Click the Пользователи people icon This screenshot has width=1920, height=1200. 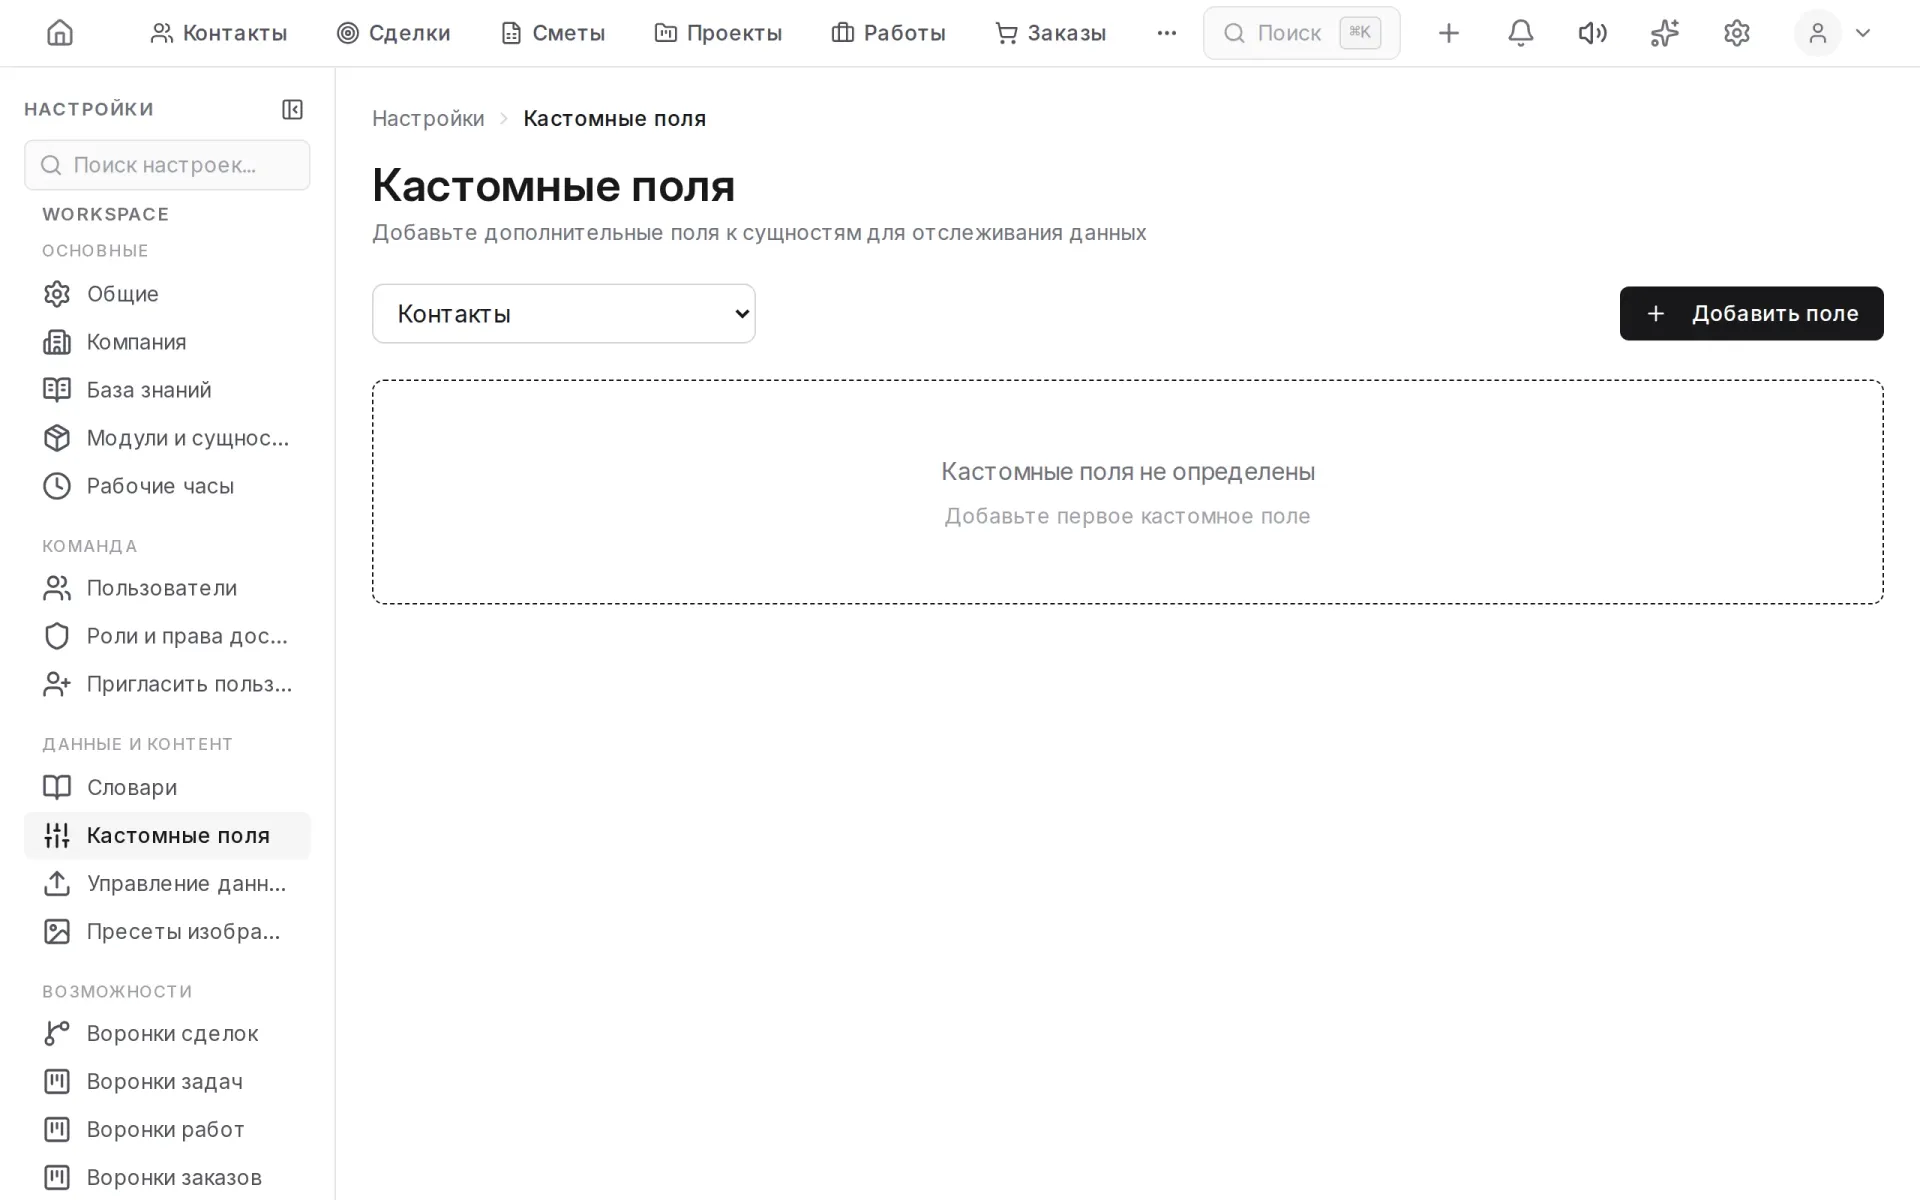(x=57, y=588)
